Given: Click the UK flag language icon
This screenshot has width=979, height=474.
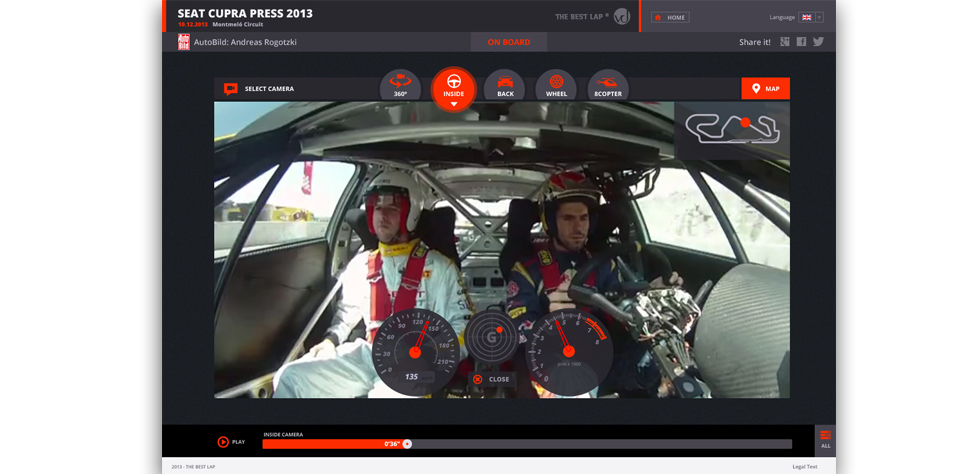Looking at the screenshot, I should point(807,17).
